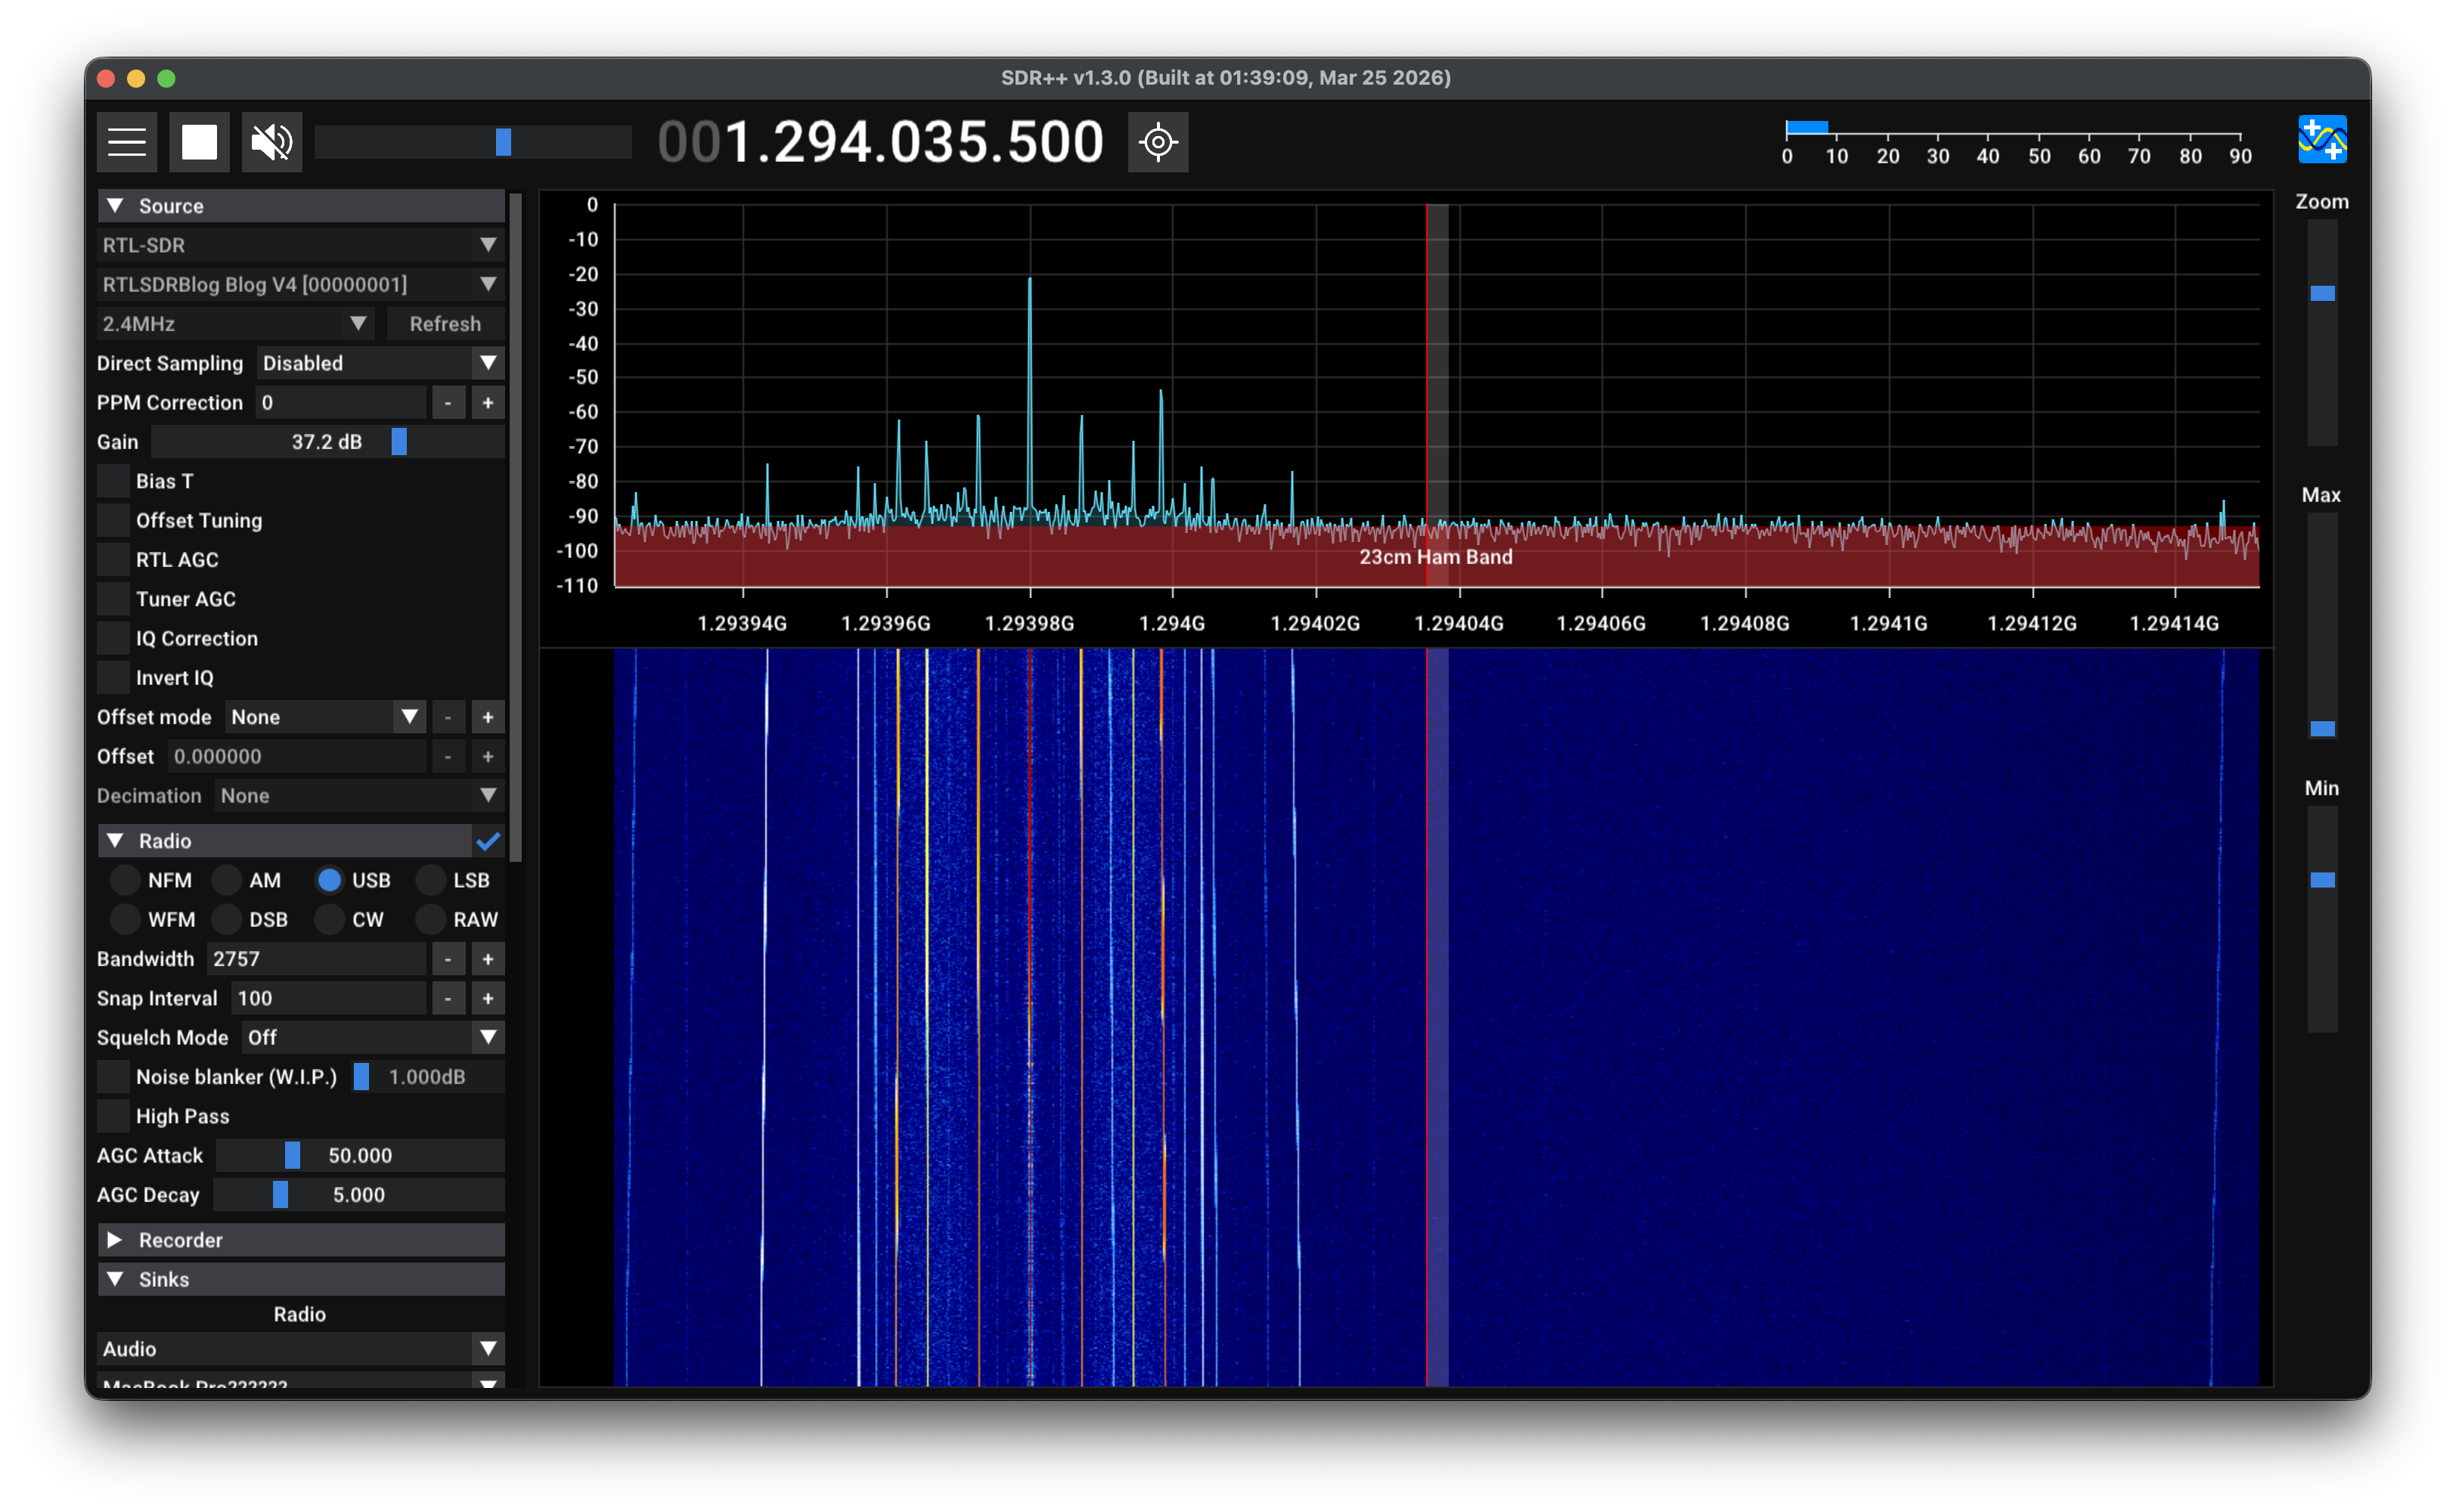Click the frequency display 1.294.035.500
Image resolution: width=2456 pixels, height=1512 pixels.
click(x=880, y=142)
